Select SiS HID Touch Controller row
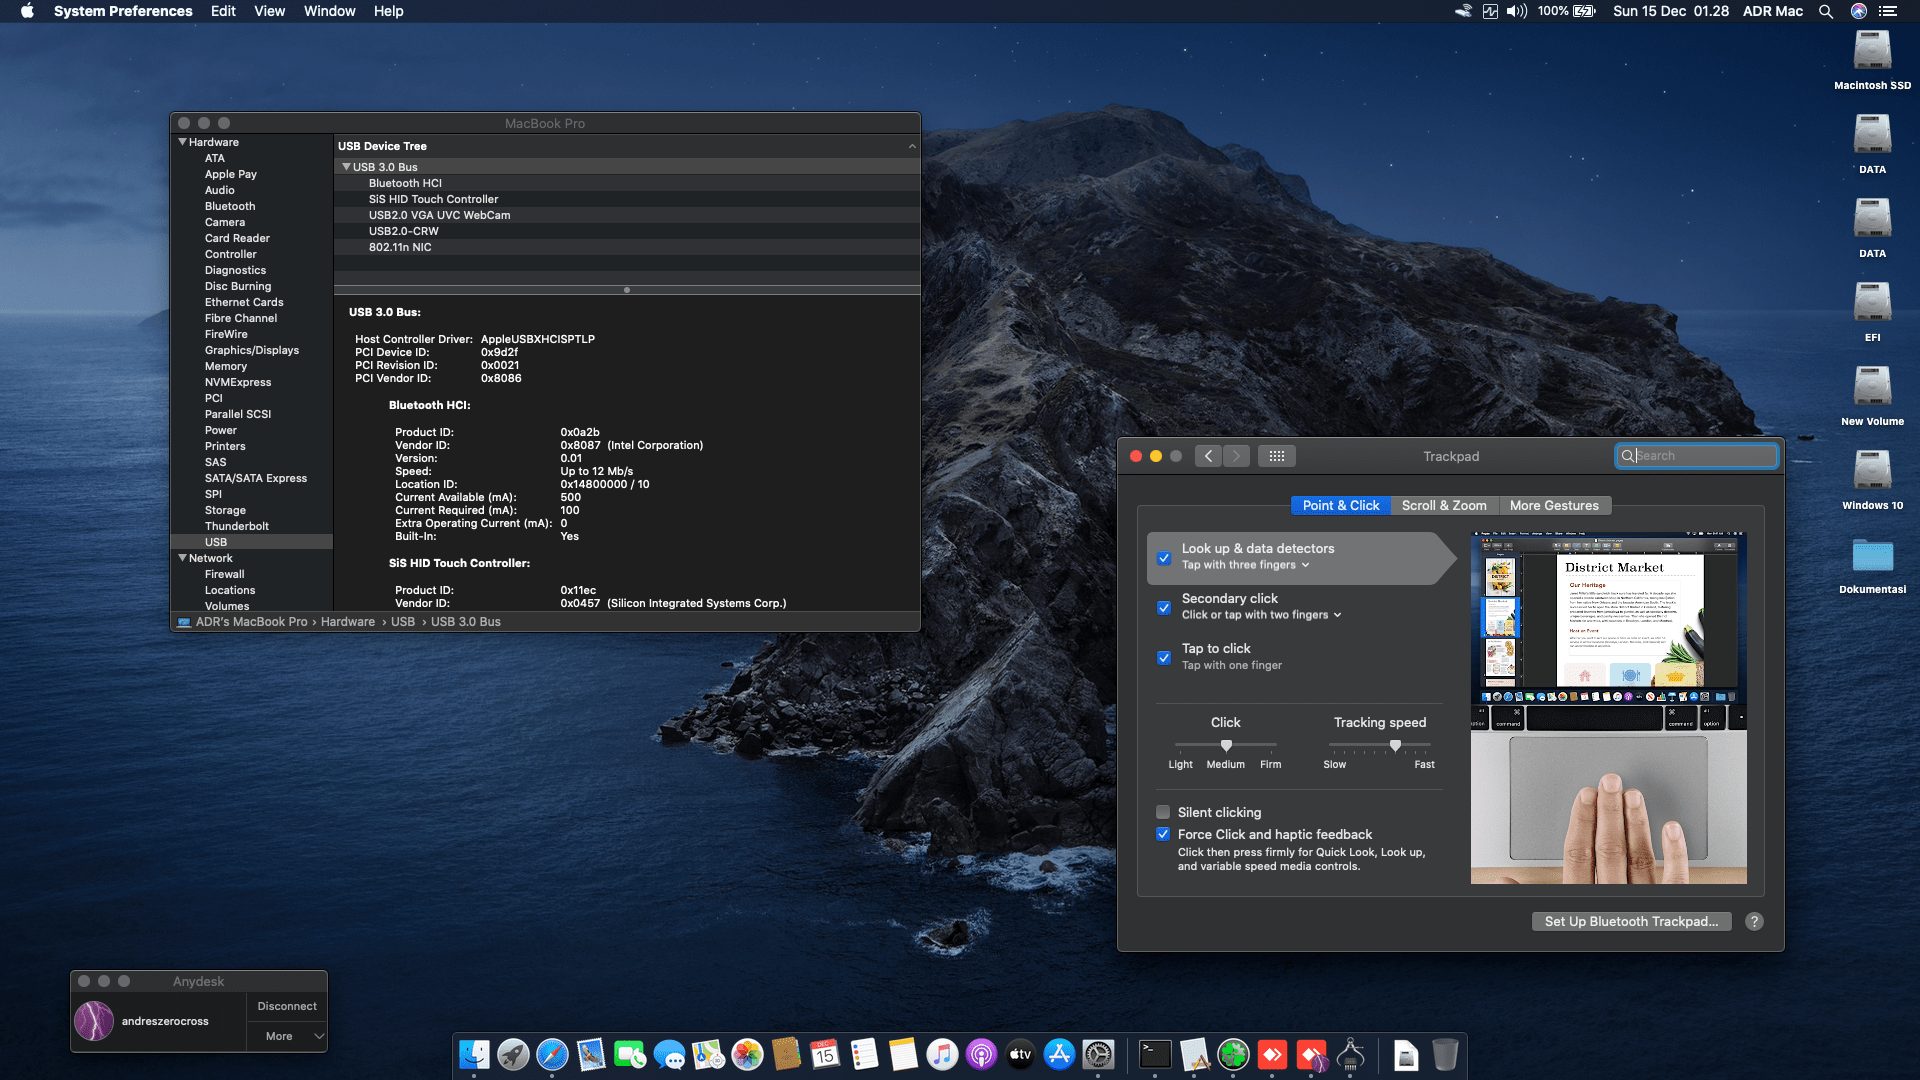Screen dimensions: 1920x1080 [x=627, y=199]
